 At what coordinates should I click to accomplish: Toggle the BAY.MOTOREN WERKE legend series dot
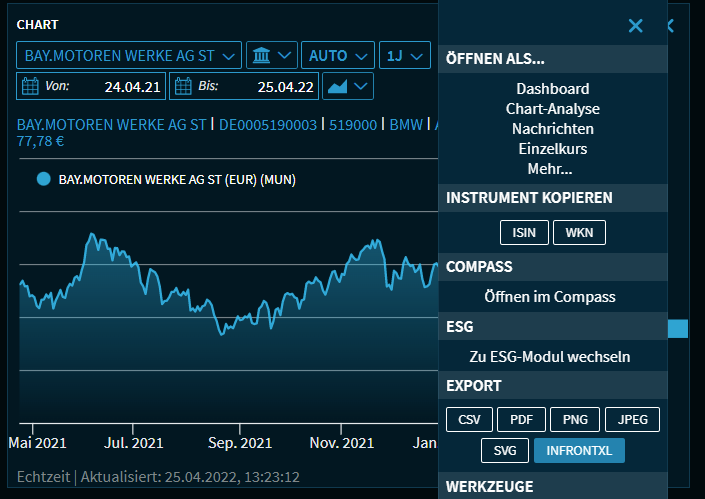click(43, 180)
